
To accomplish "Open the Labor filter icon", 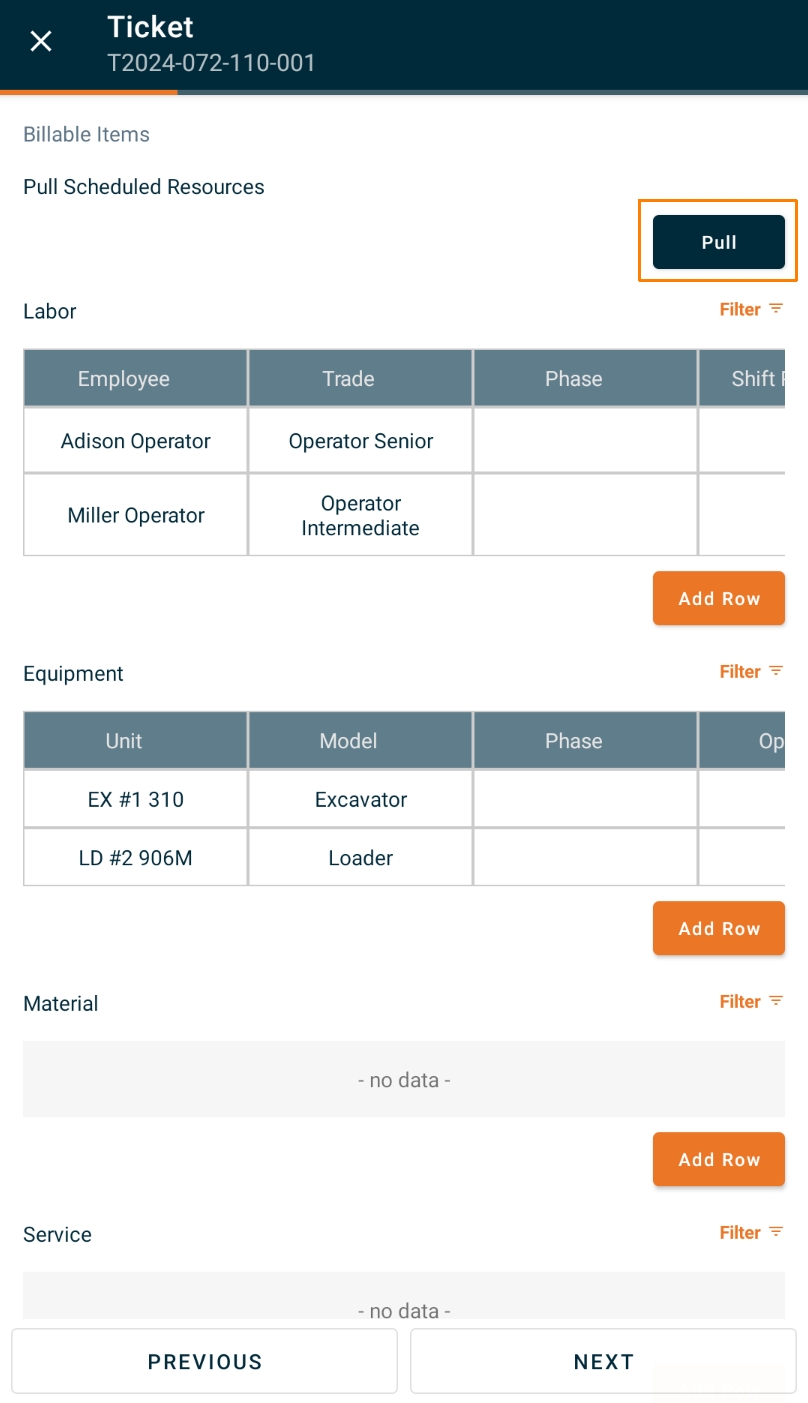I will pyautogui.click(x=776, y=309).
